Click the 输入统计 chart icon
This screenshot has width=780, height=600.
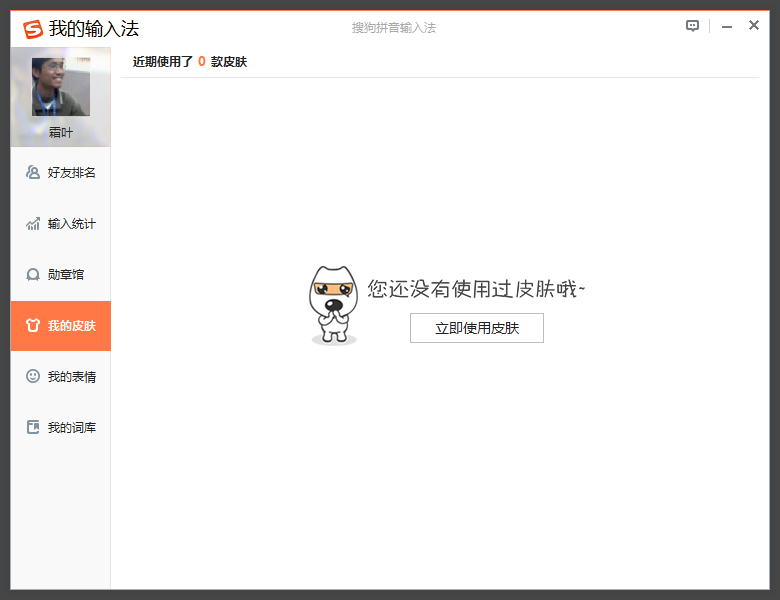pos(33,224)
